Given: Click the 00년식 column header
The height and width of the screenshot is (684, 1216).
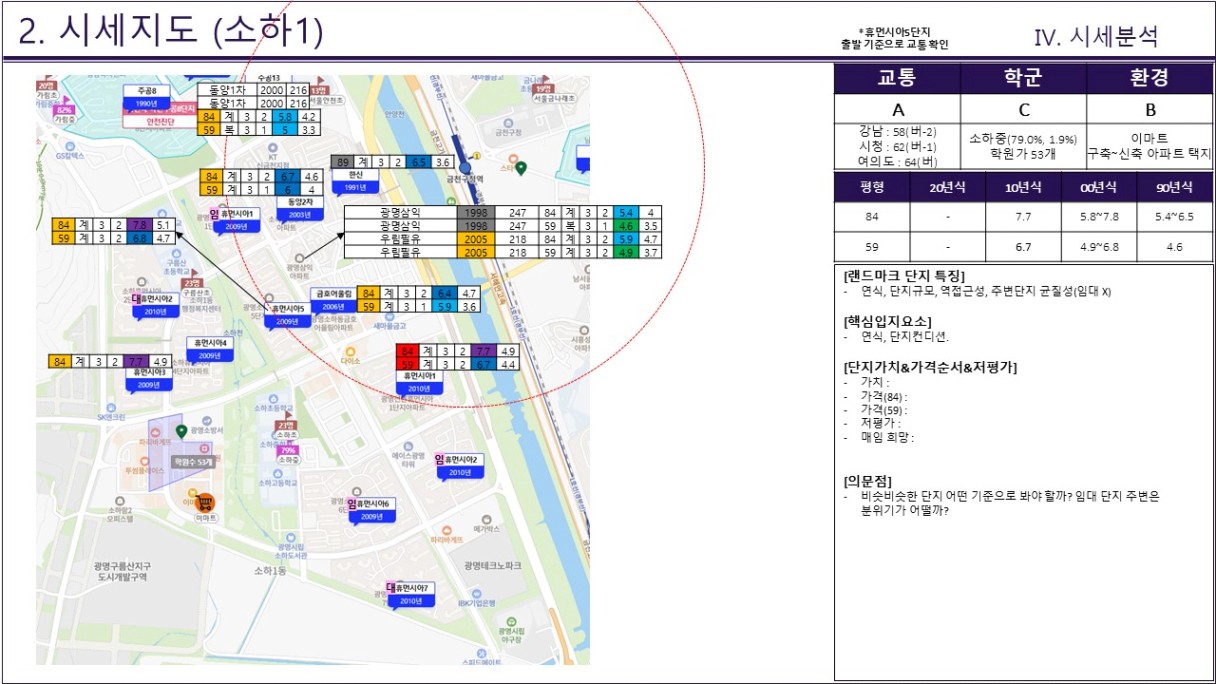Looking at the screenshot, I should coord(1098,188).
